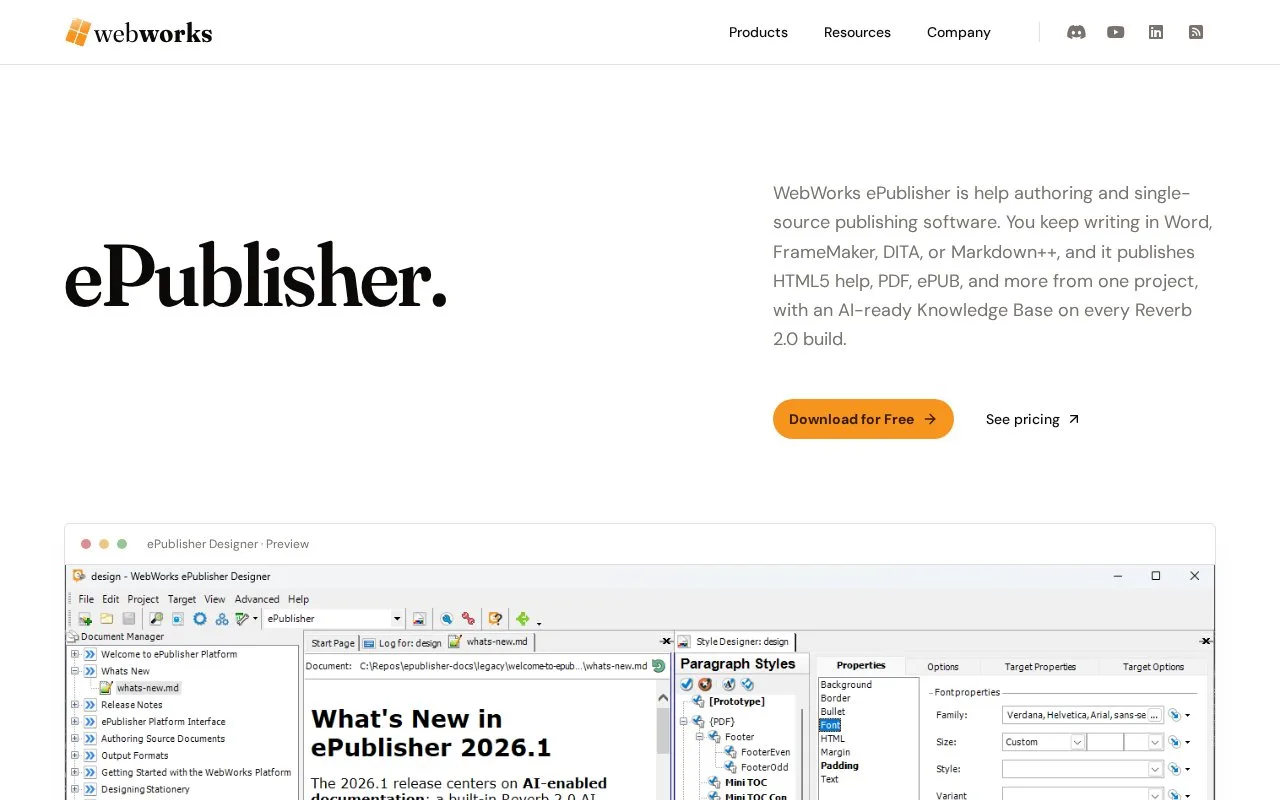Open the Log for: design tab
The image size is (1280, 800).
pyautogui.click(x=402, y=643)
